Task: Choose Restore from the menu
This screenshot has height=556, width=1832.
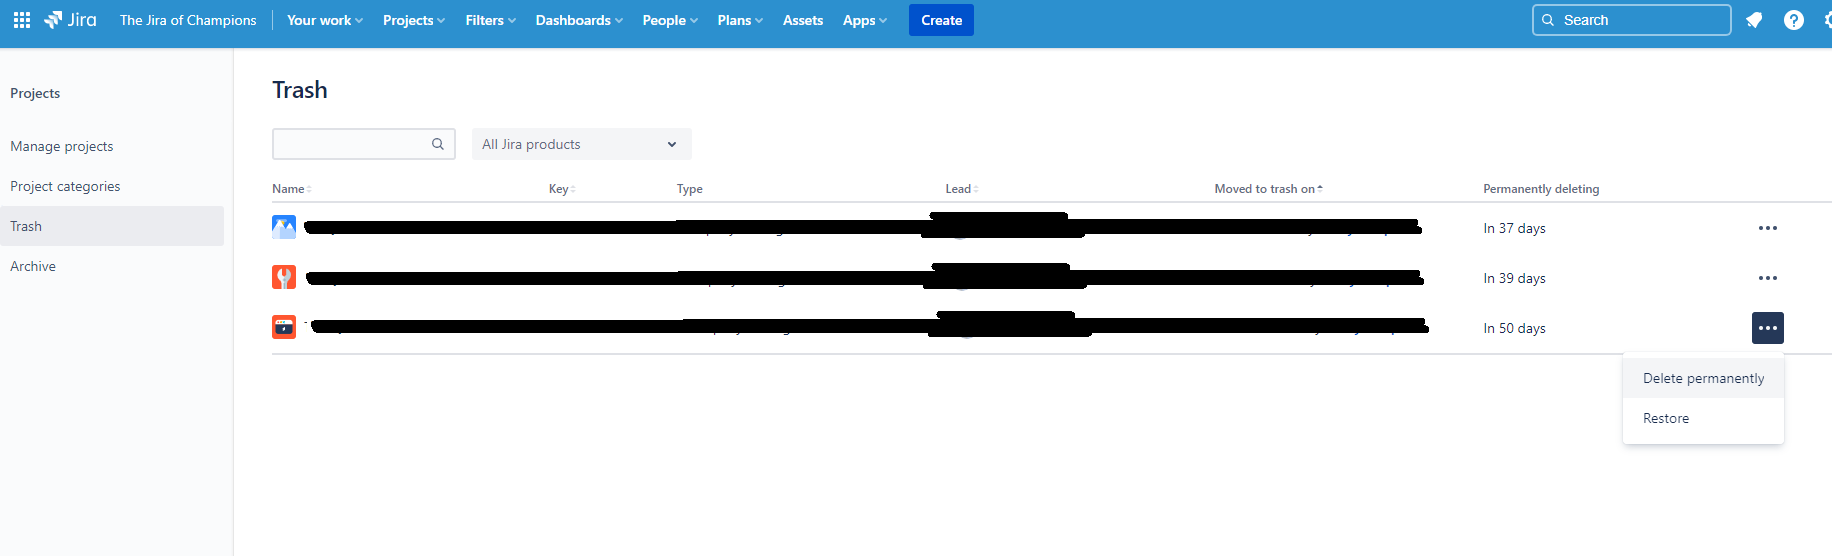Action: pyautogui.click(x=1703, y=418)
